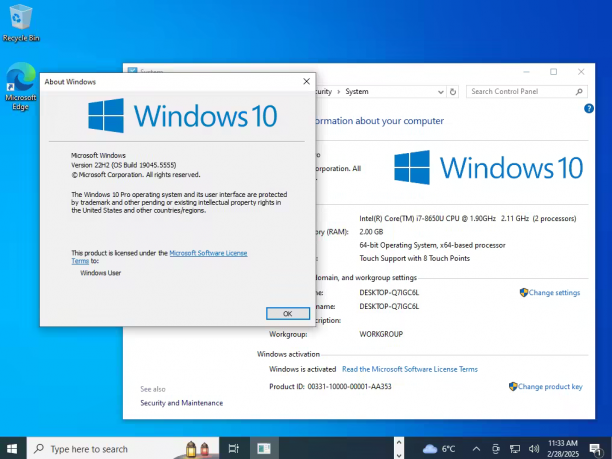Viewport: 612px width, 459px height.
Task: Minimize the System window
Action: (x=526, y=72)
